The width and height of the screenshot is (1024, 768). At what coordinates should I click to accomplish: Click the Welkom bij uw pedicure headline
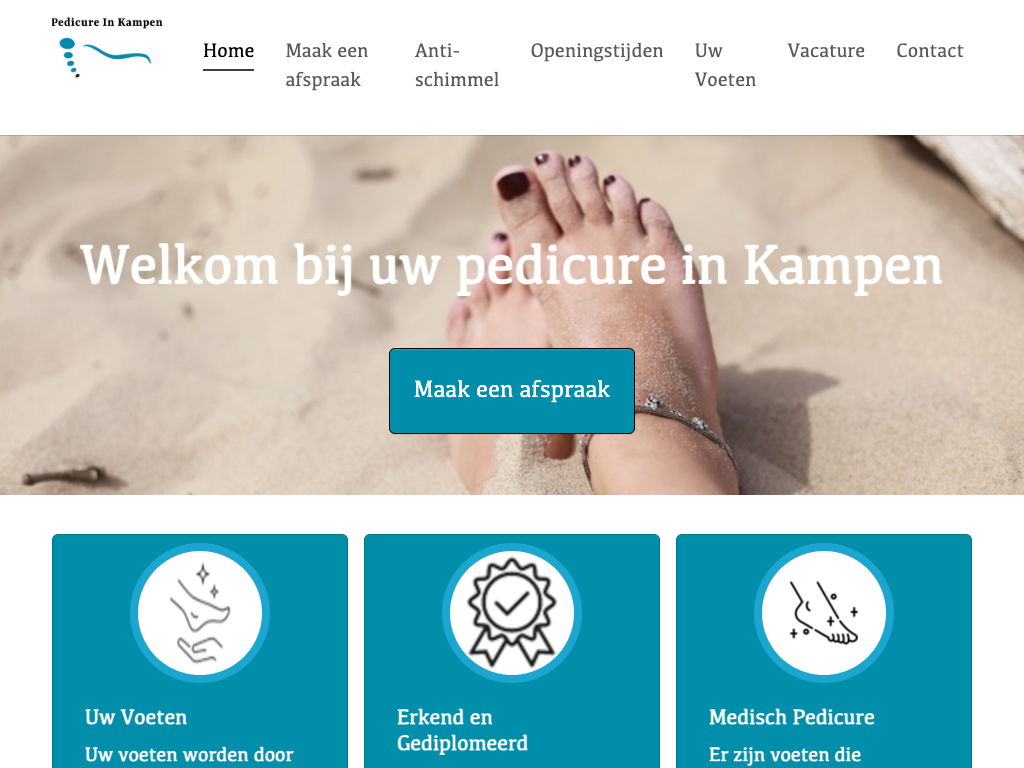511,266
